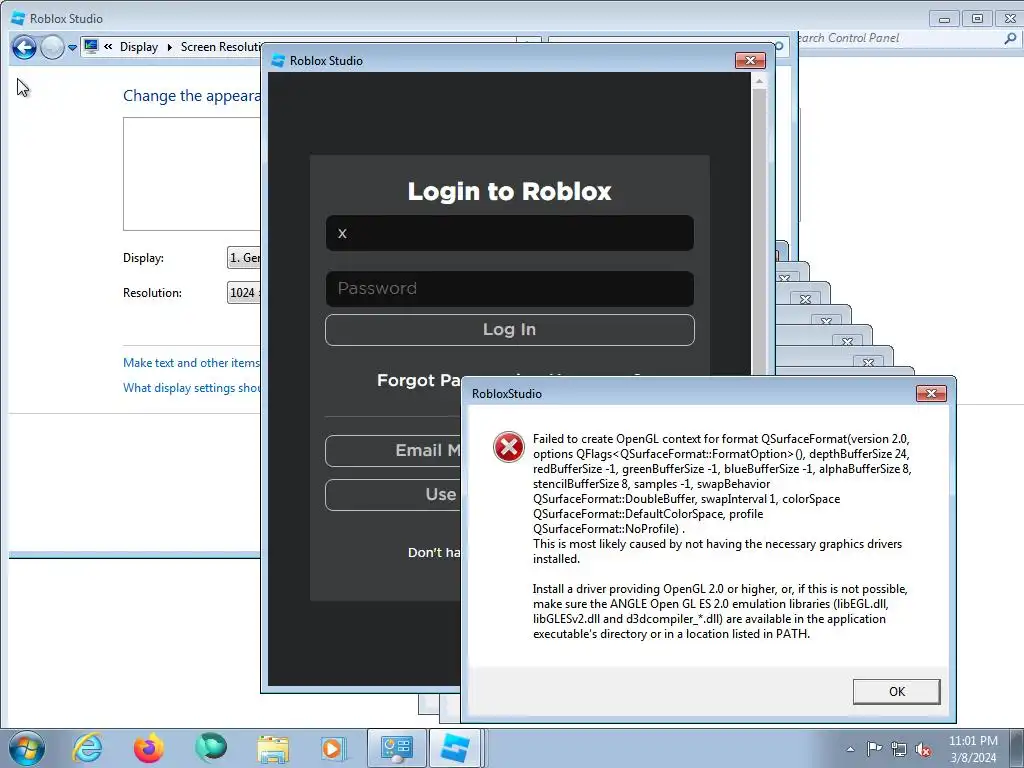Click the Email Me button in login
1024x768 pixels.
coord(392,451)
